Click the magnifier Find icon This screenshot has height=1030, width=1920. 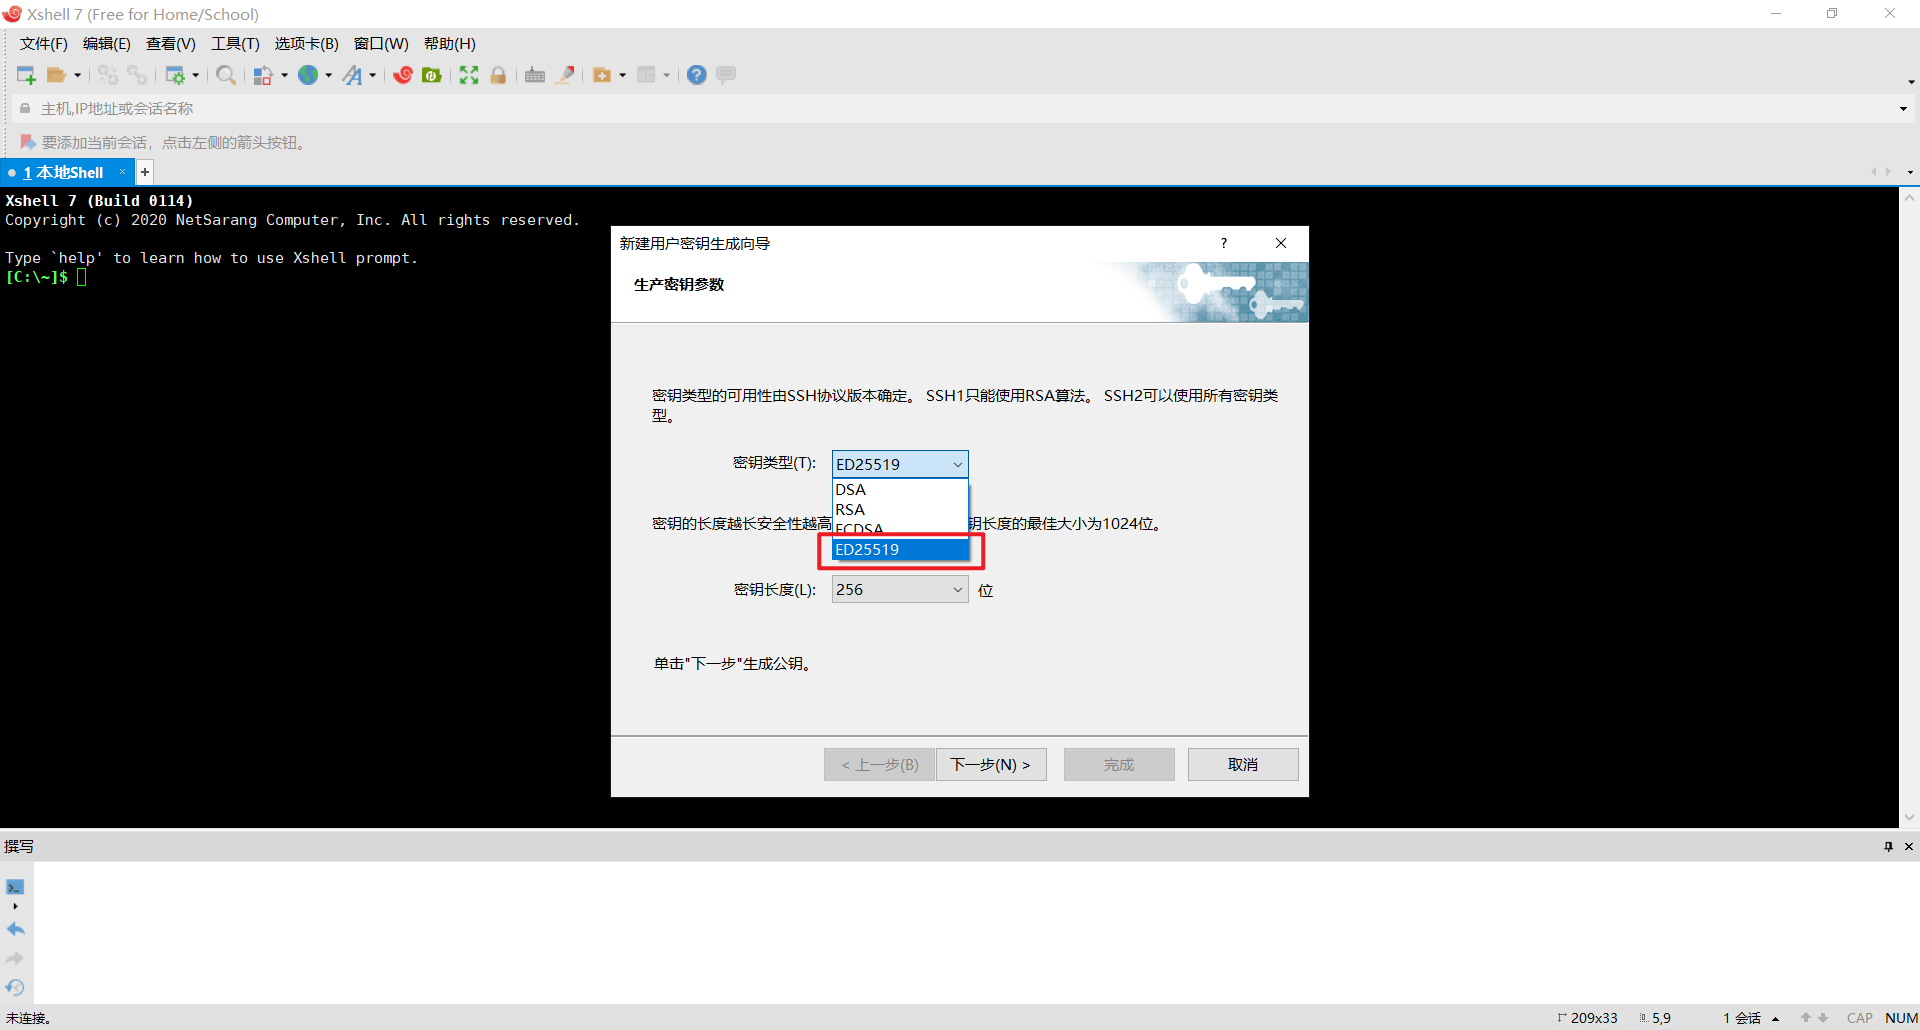pos(226,75)
